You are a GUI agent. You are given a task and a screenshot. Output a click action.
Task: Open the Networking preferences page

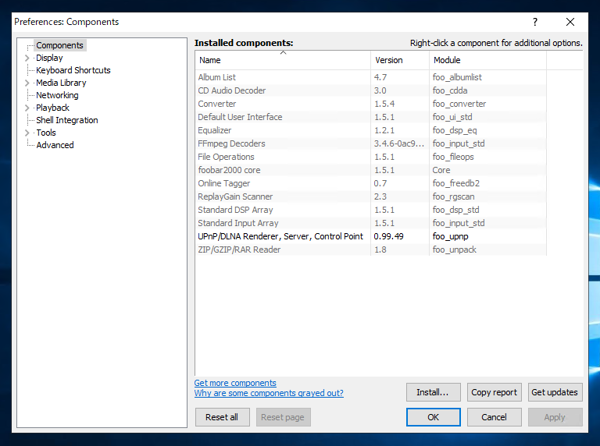57,95
